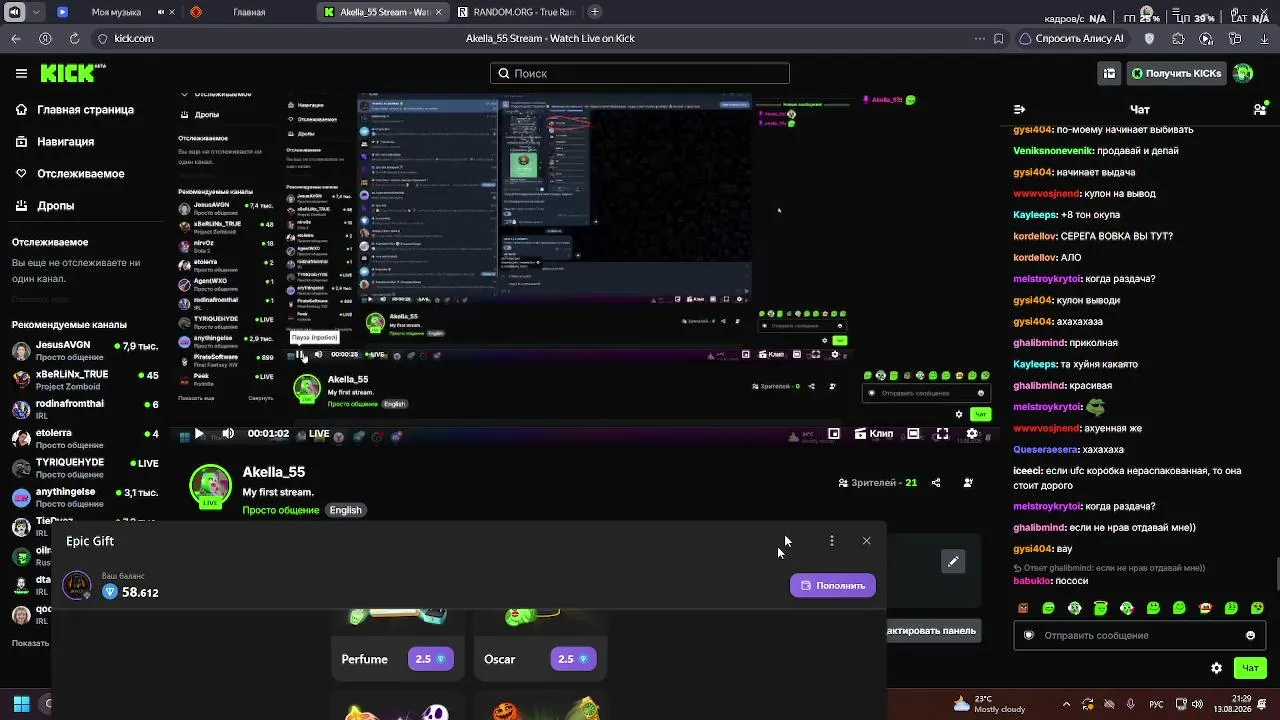Open a new browser tab

pyautogui.click(x=595, y=12)
